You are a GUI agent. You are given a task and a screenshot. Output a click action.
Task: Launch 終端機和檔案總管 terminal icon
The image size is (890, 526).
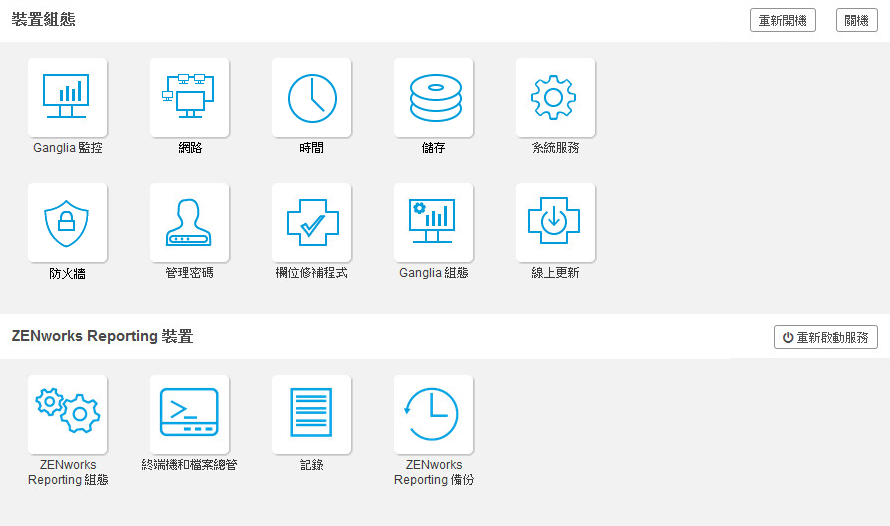pyautogui.click(x=190, y=414)
